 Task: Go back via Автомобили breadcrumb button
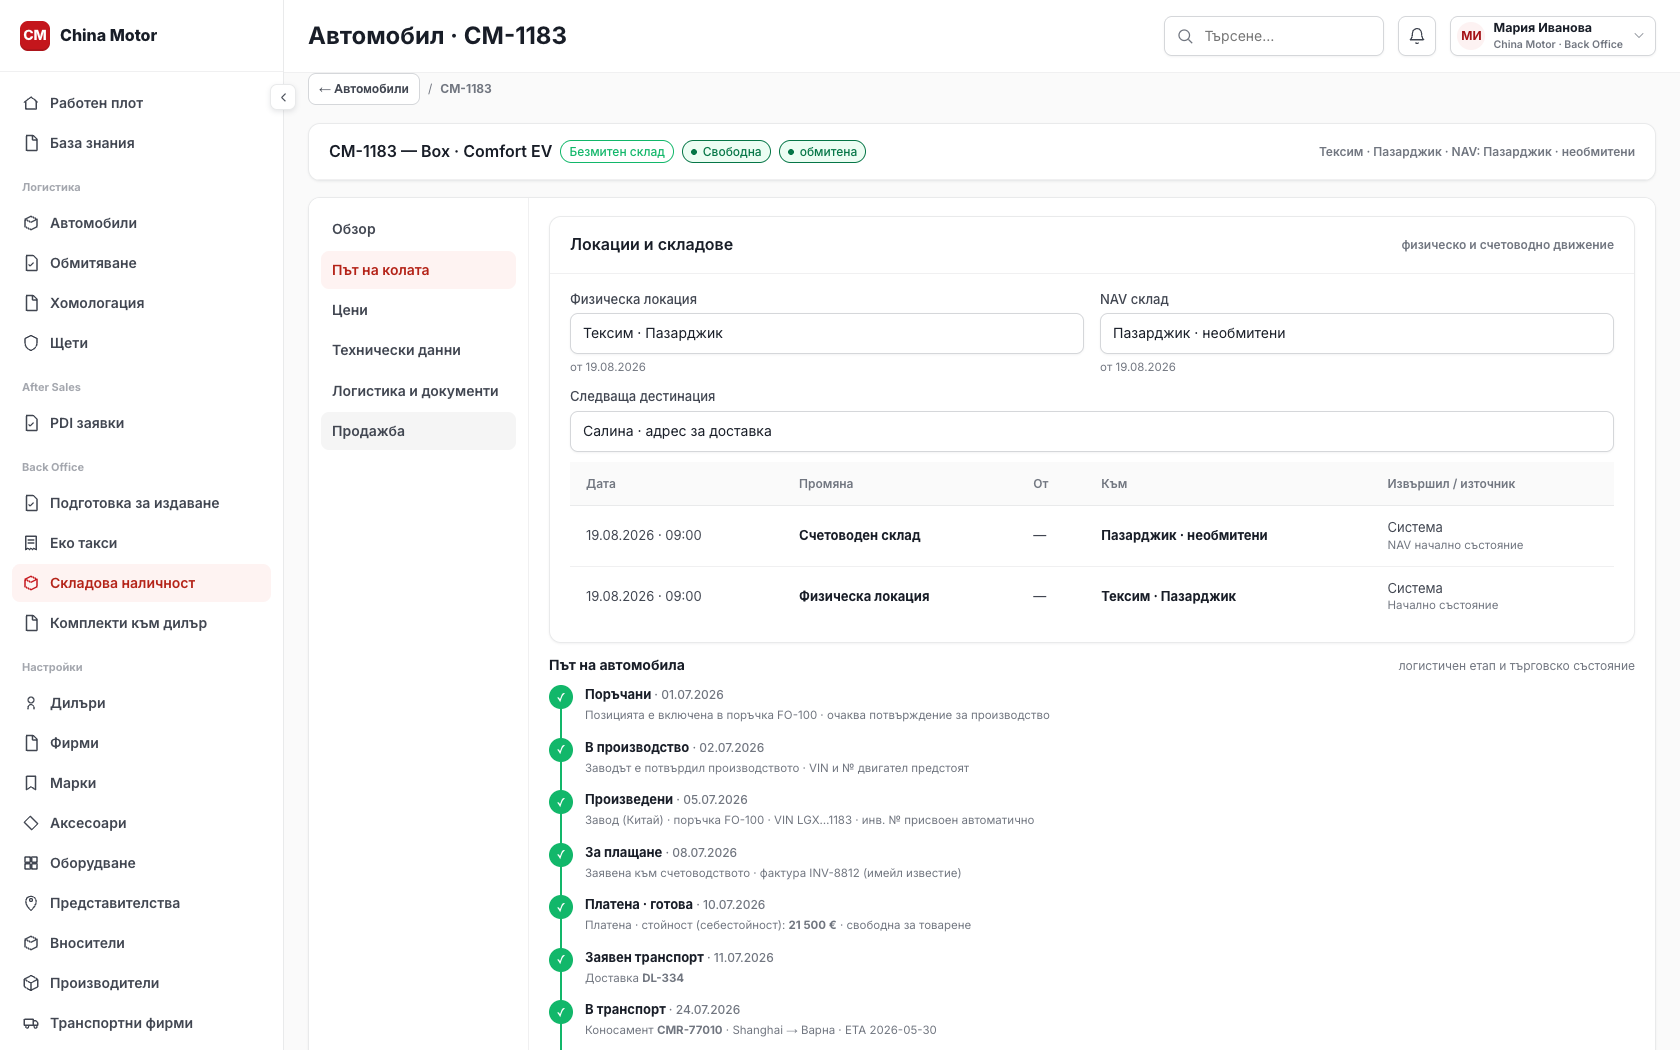coord(364,89)
